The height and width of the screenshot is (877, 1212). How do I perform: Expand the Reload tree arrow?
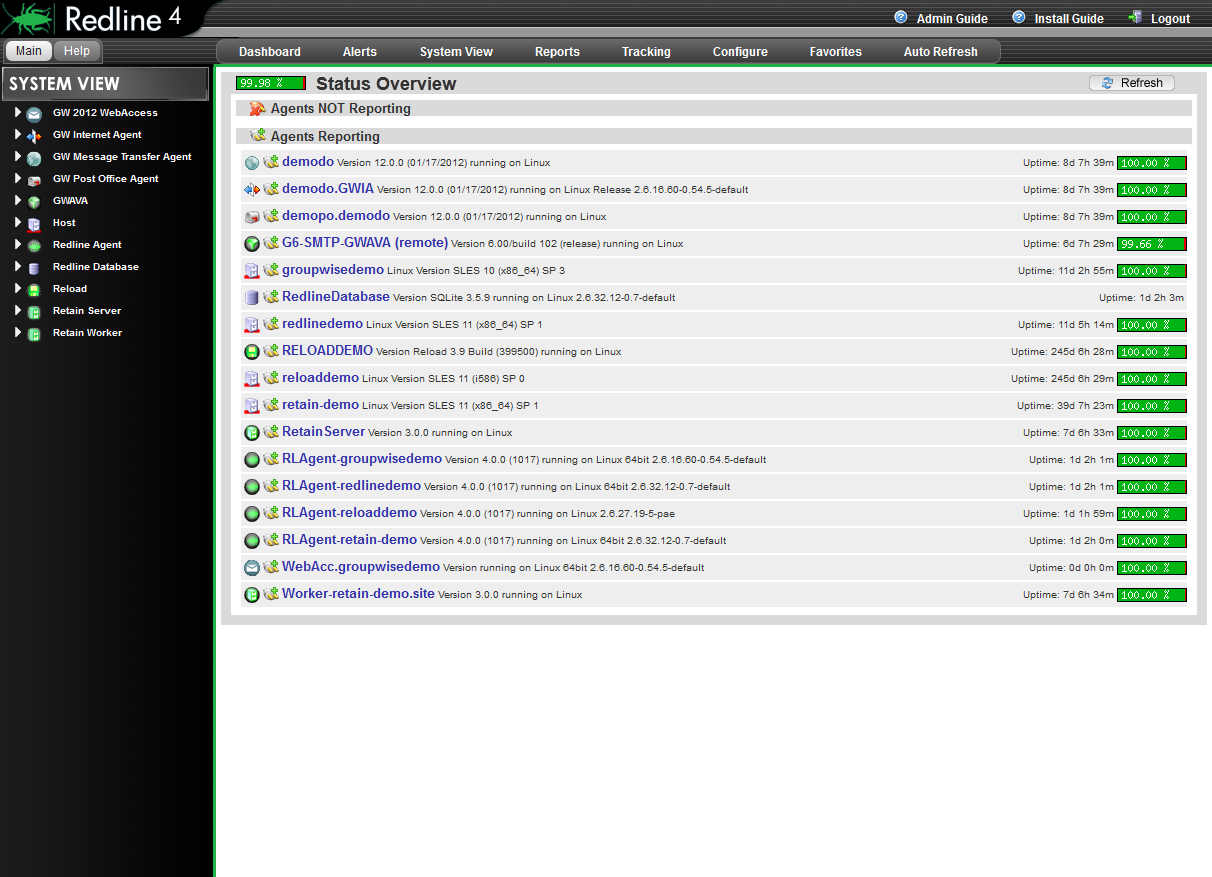point(18,288)
